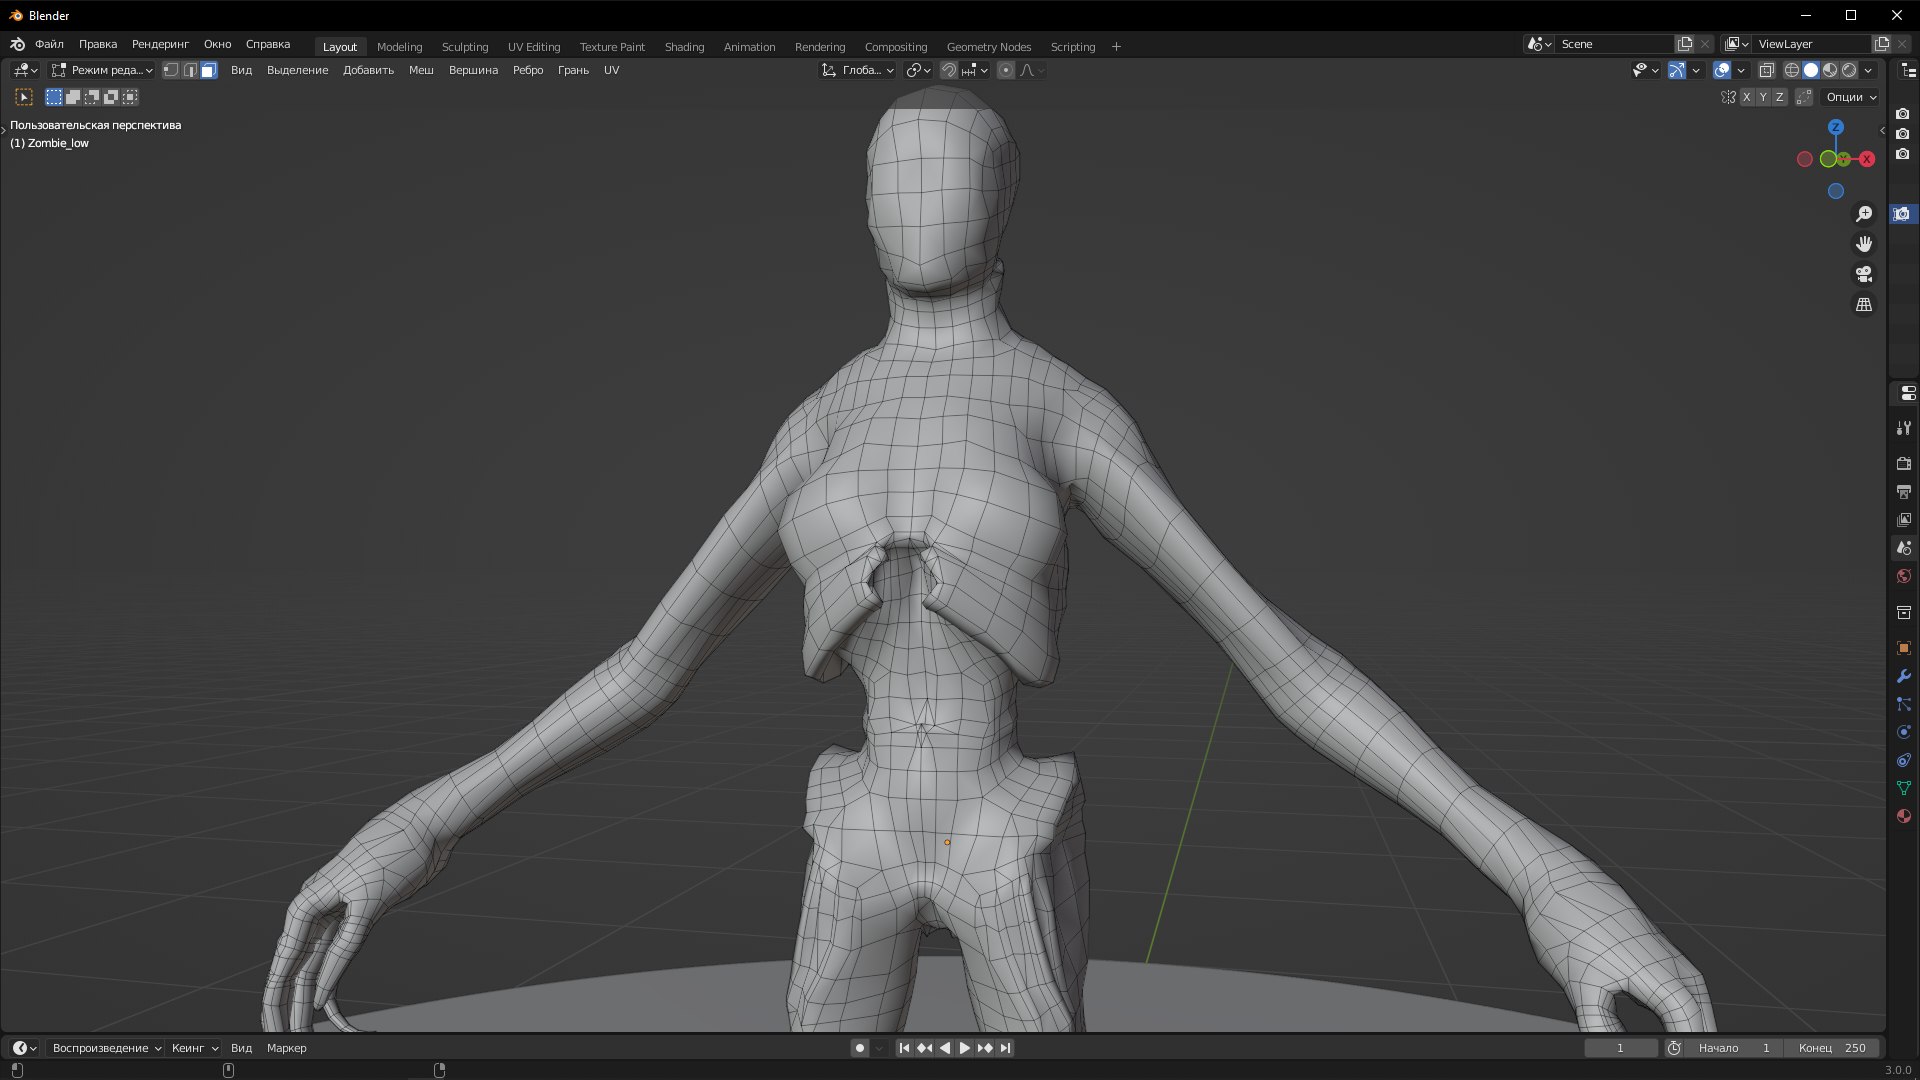This screenshot has width=1920, height=1080.
Task: Open the Particles properties tab icon
Action: pos(1904,704)
